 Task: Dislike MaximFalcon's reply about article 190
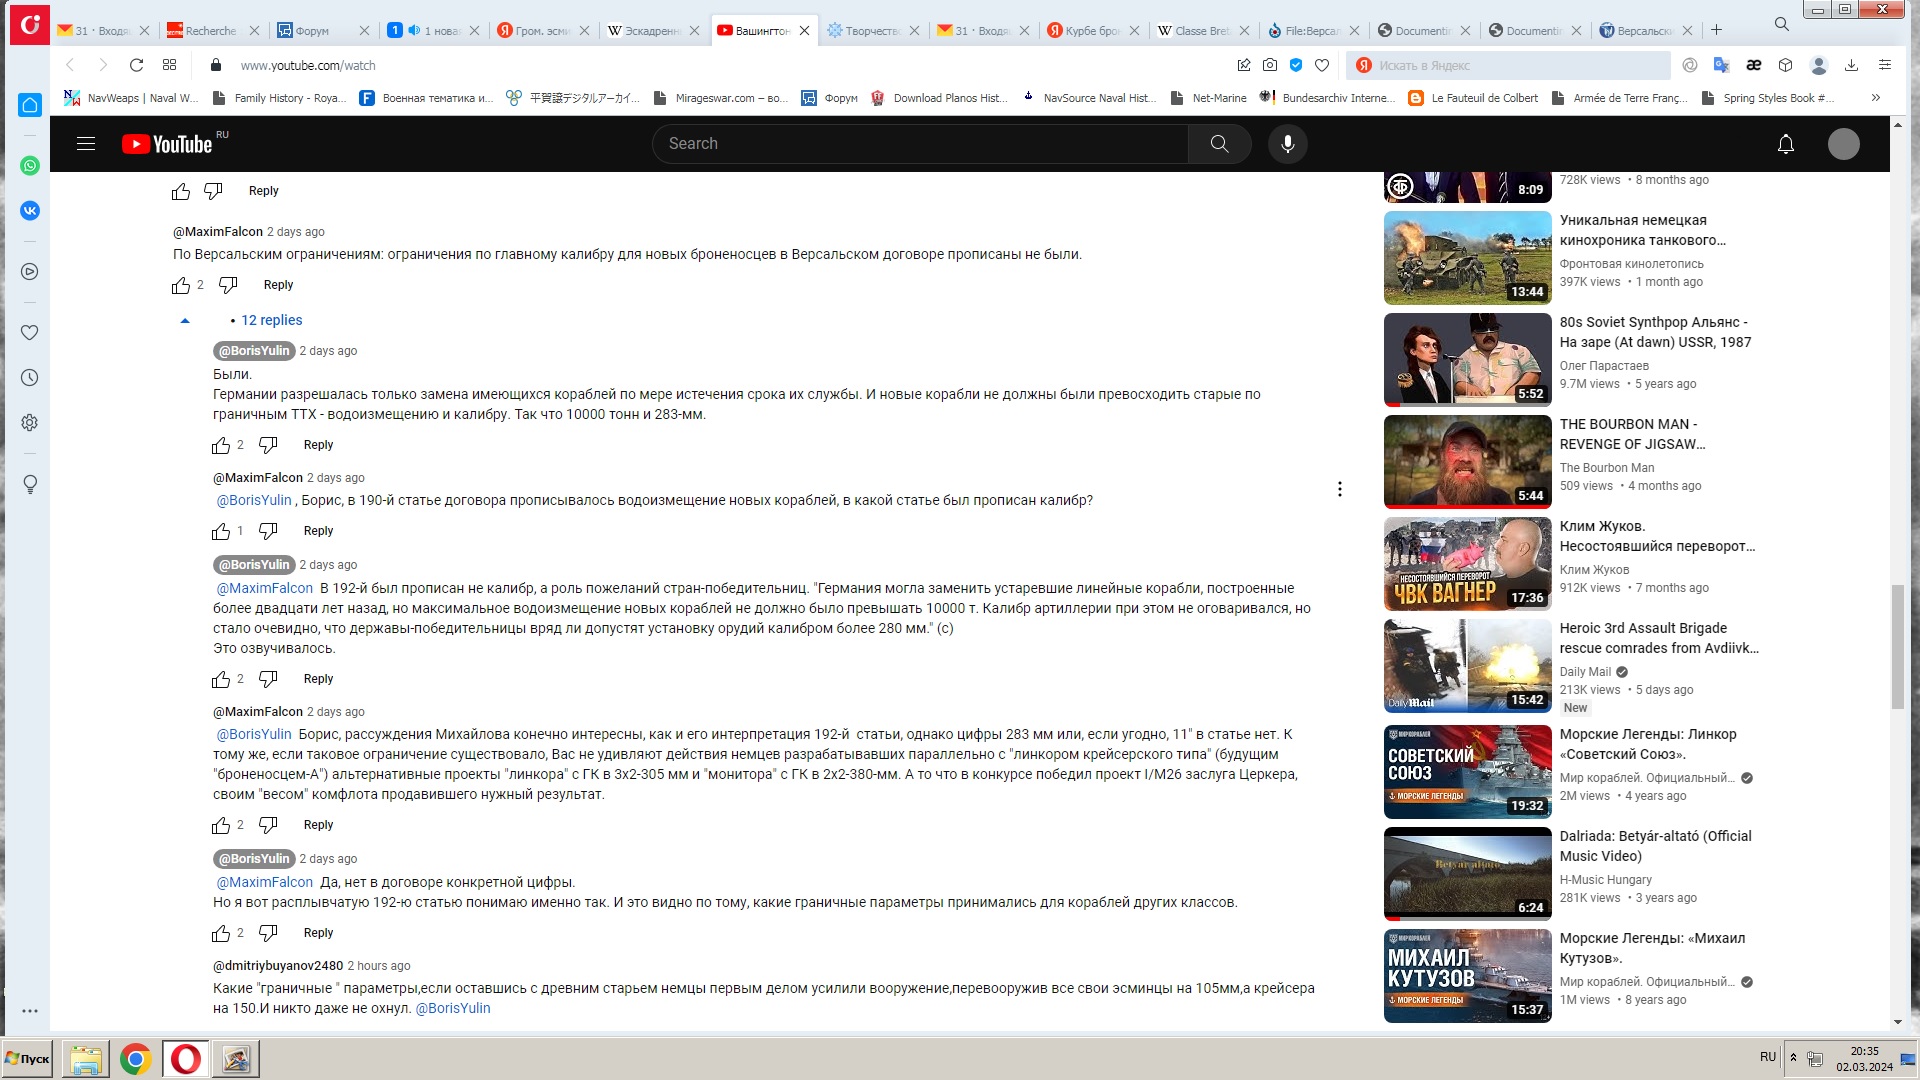pos(268,532)
